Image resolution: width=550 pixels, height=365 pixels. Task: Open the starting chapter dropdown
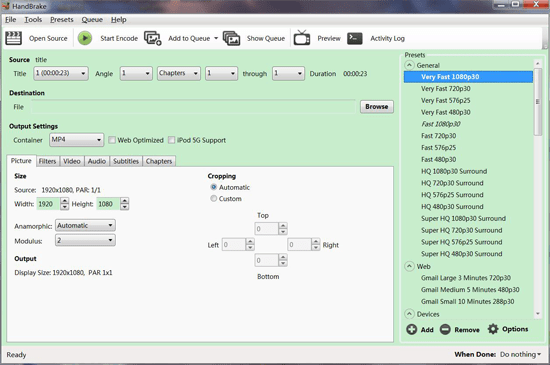click(221, 73)
